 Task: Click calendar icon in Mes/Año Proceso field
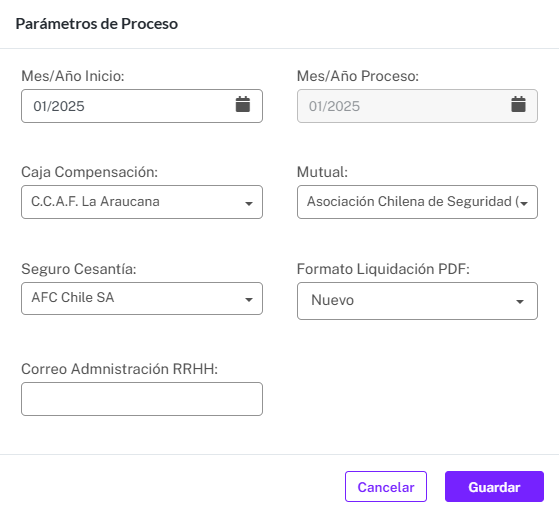pyautogui.click(x=518, y=104)
